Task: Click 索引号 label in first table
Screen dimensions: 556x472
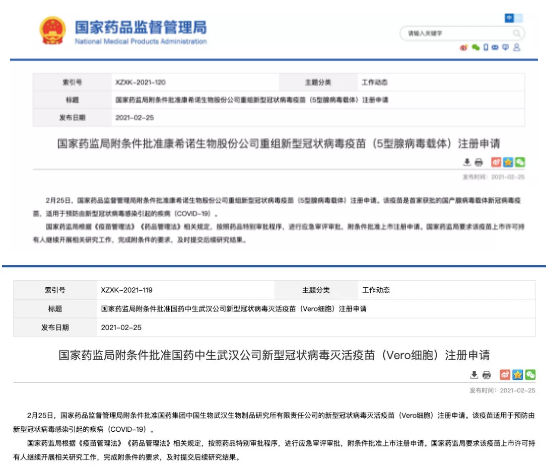Action: [x=72, y=82]
